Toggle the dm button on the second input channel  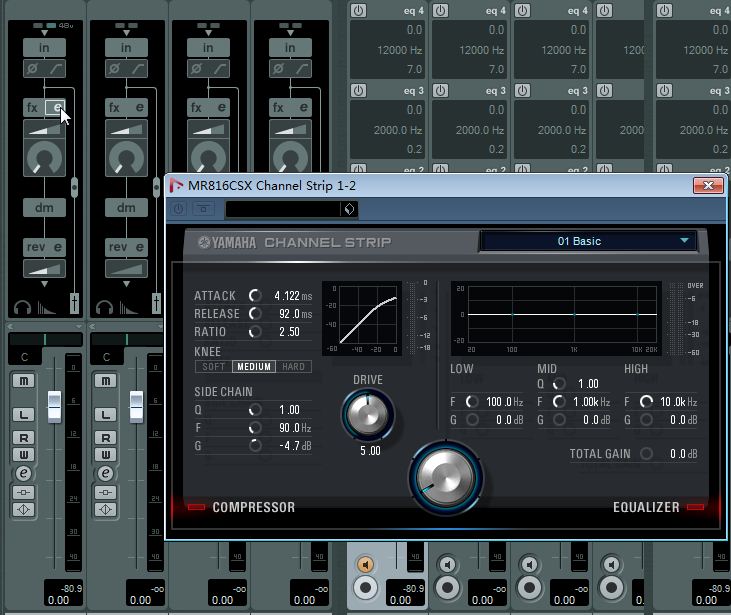[126, 207]
